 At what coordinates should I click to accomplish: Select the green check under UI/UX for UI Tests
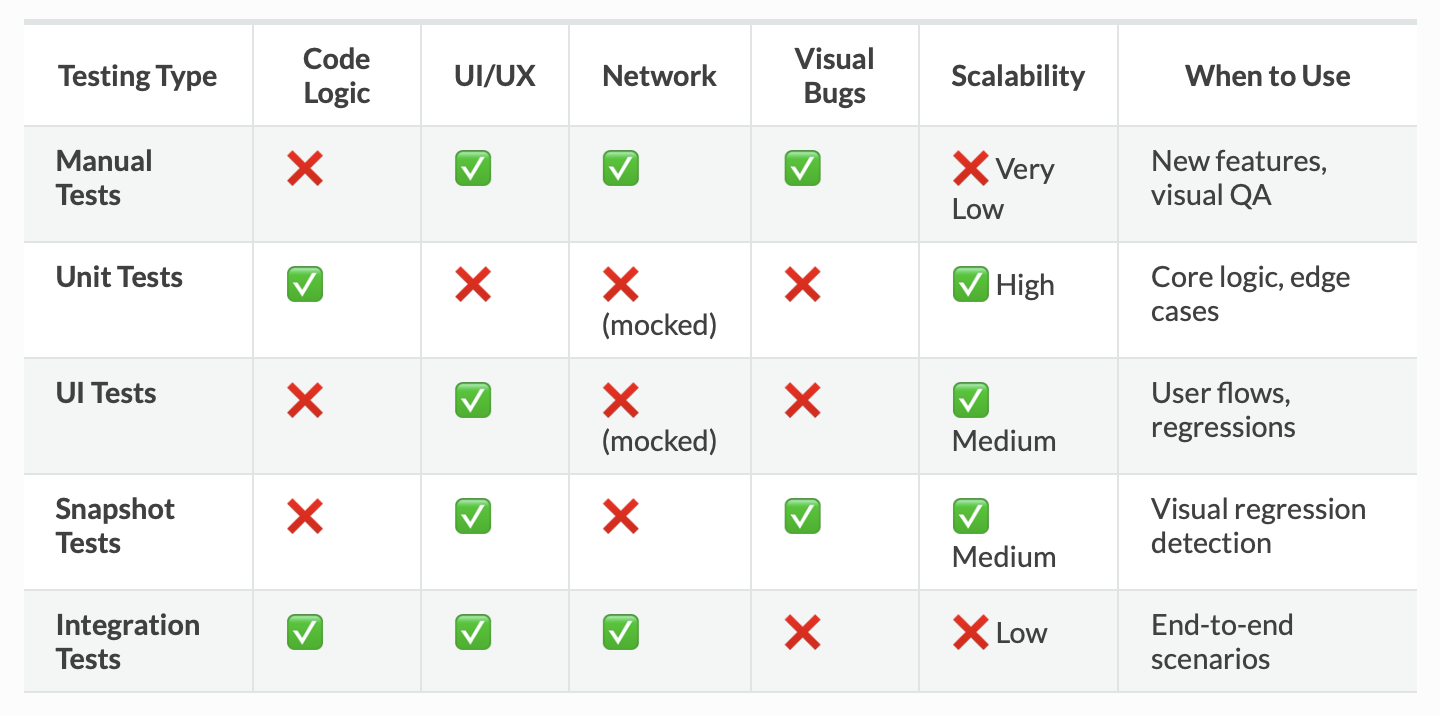pos(473,401)
